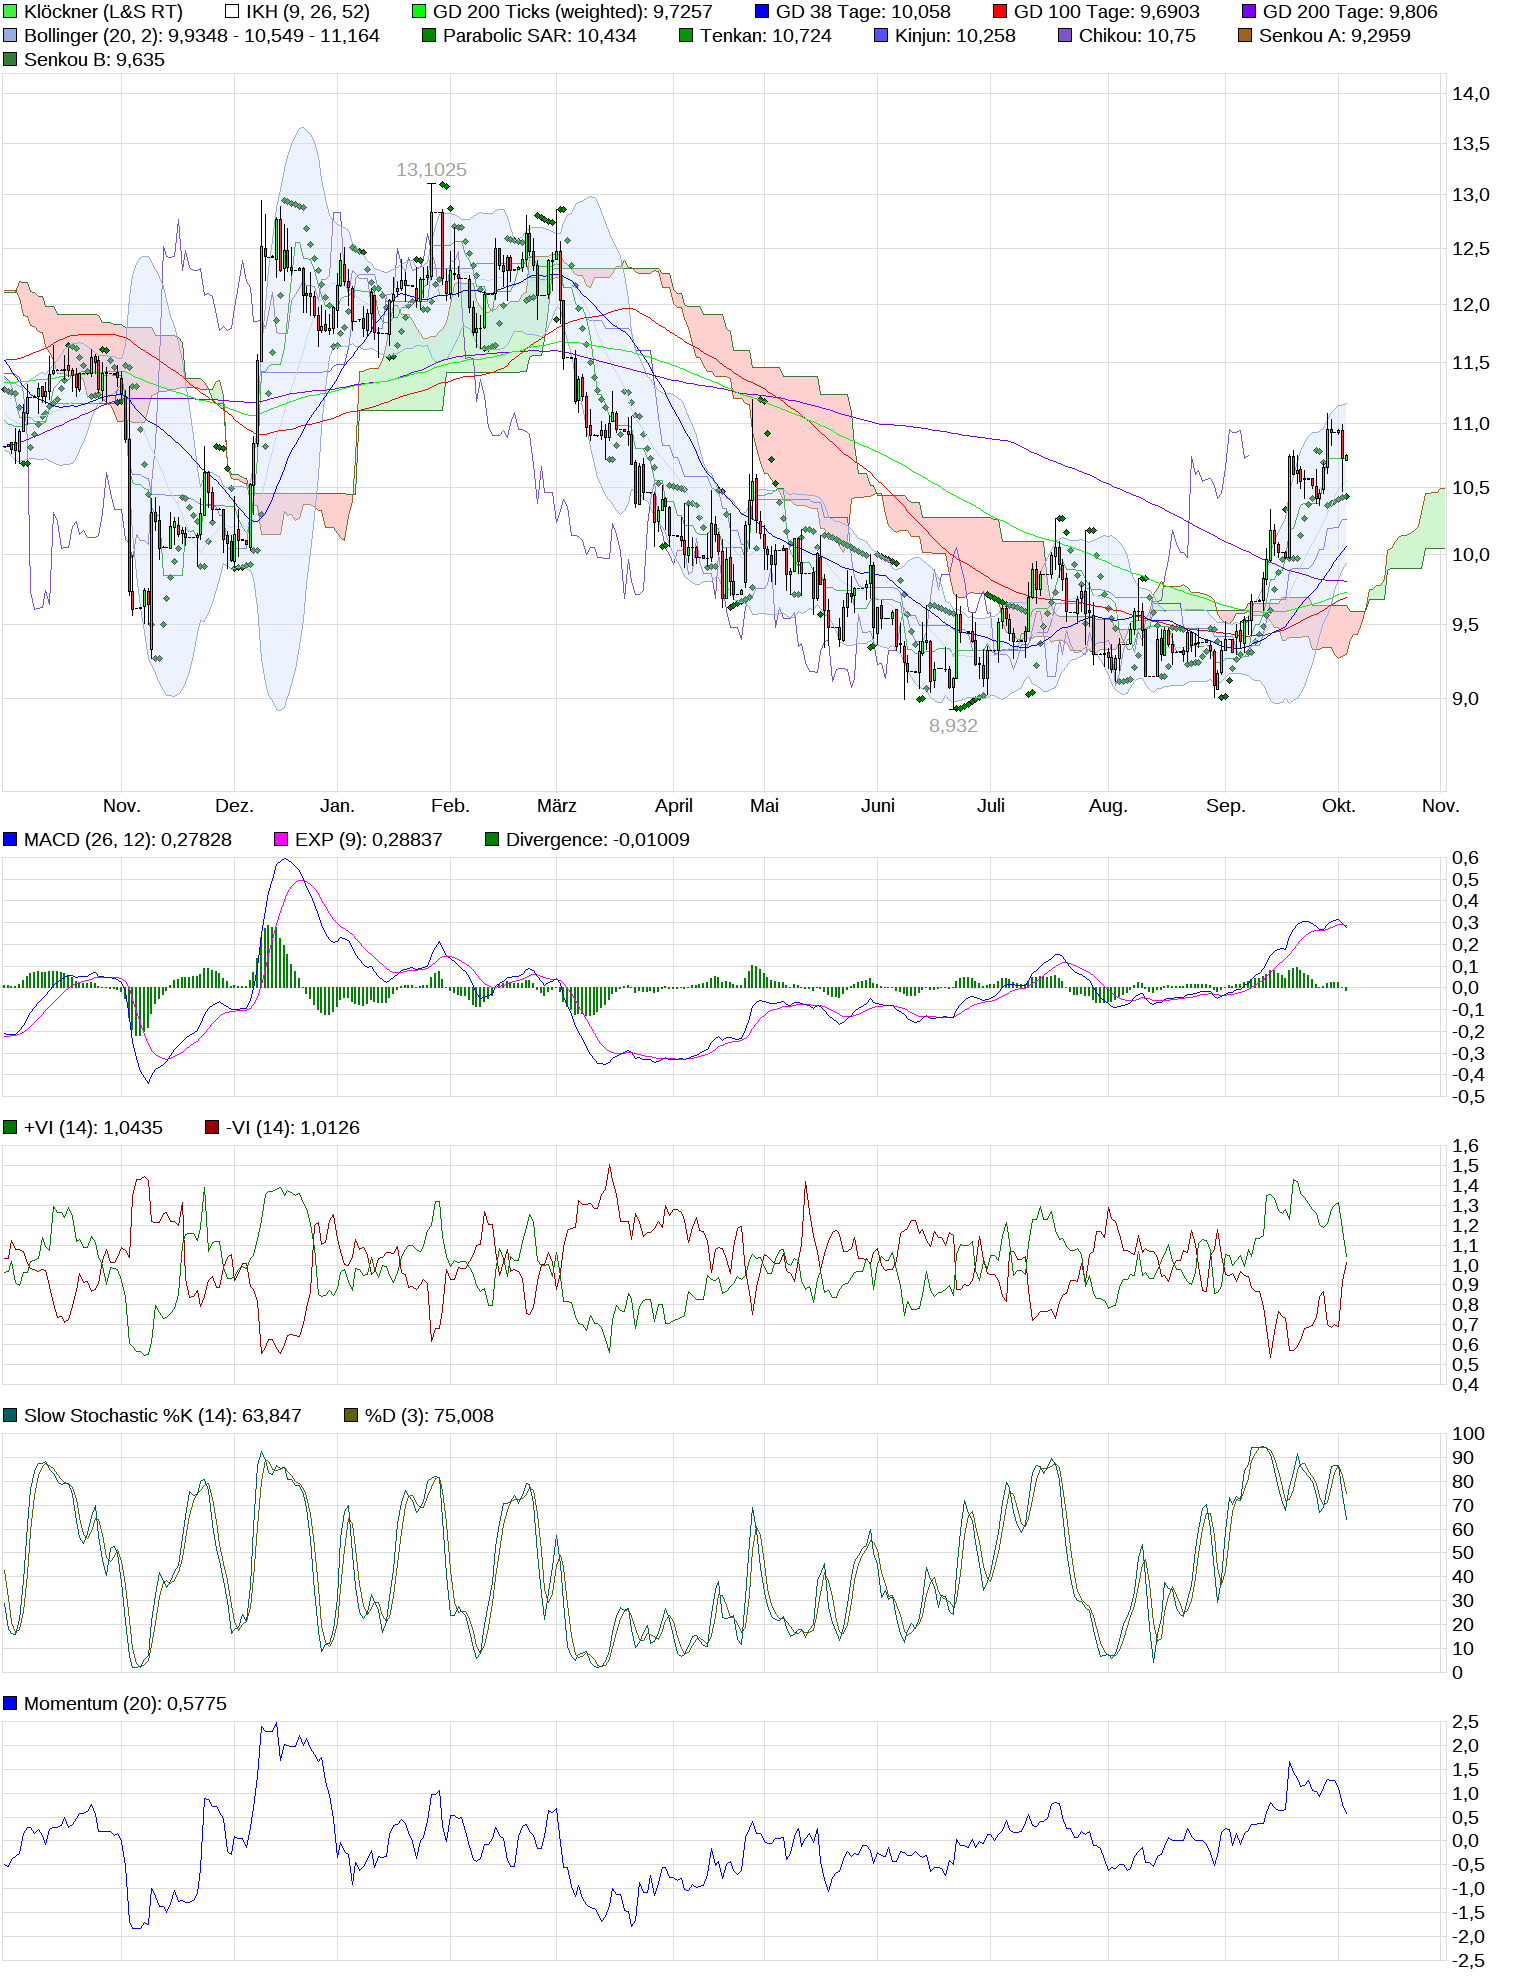Image resolution: width=1520 pixels, height=1981 pixels.
Task: Click the '%D (3): 75,008' label
Action: point(429,1416)
